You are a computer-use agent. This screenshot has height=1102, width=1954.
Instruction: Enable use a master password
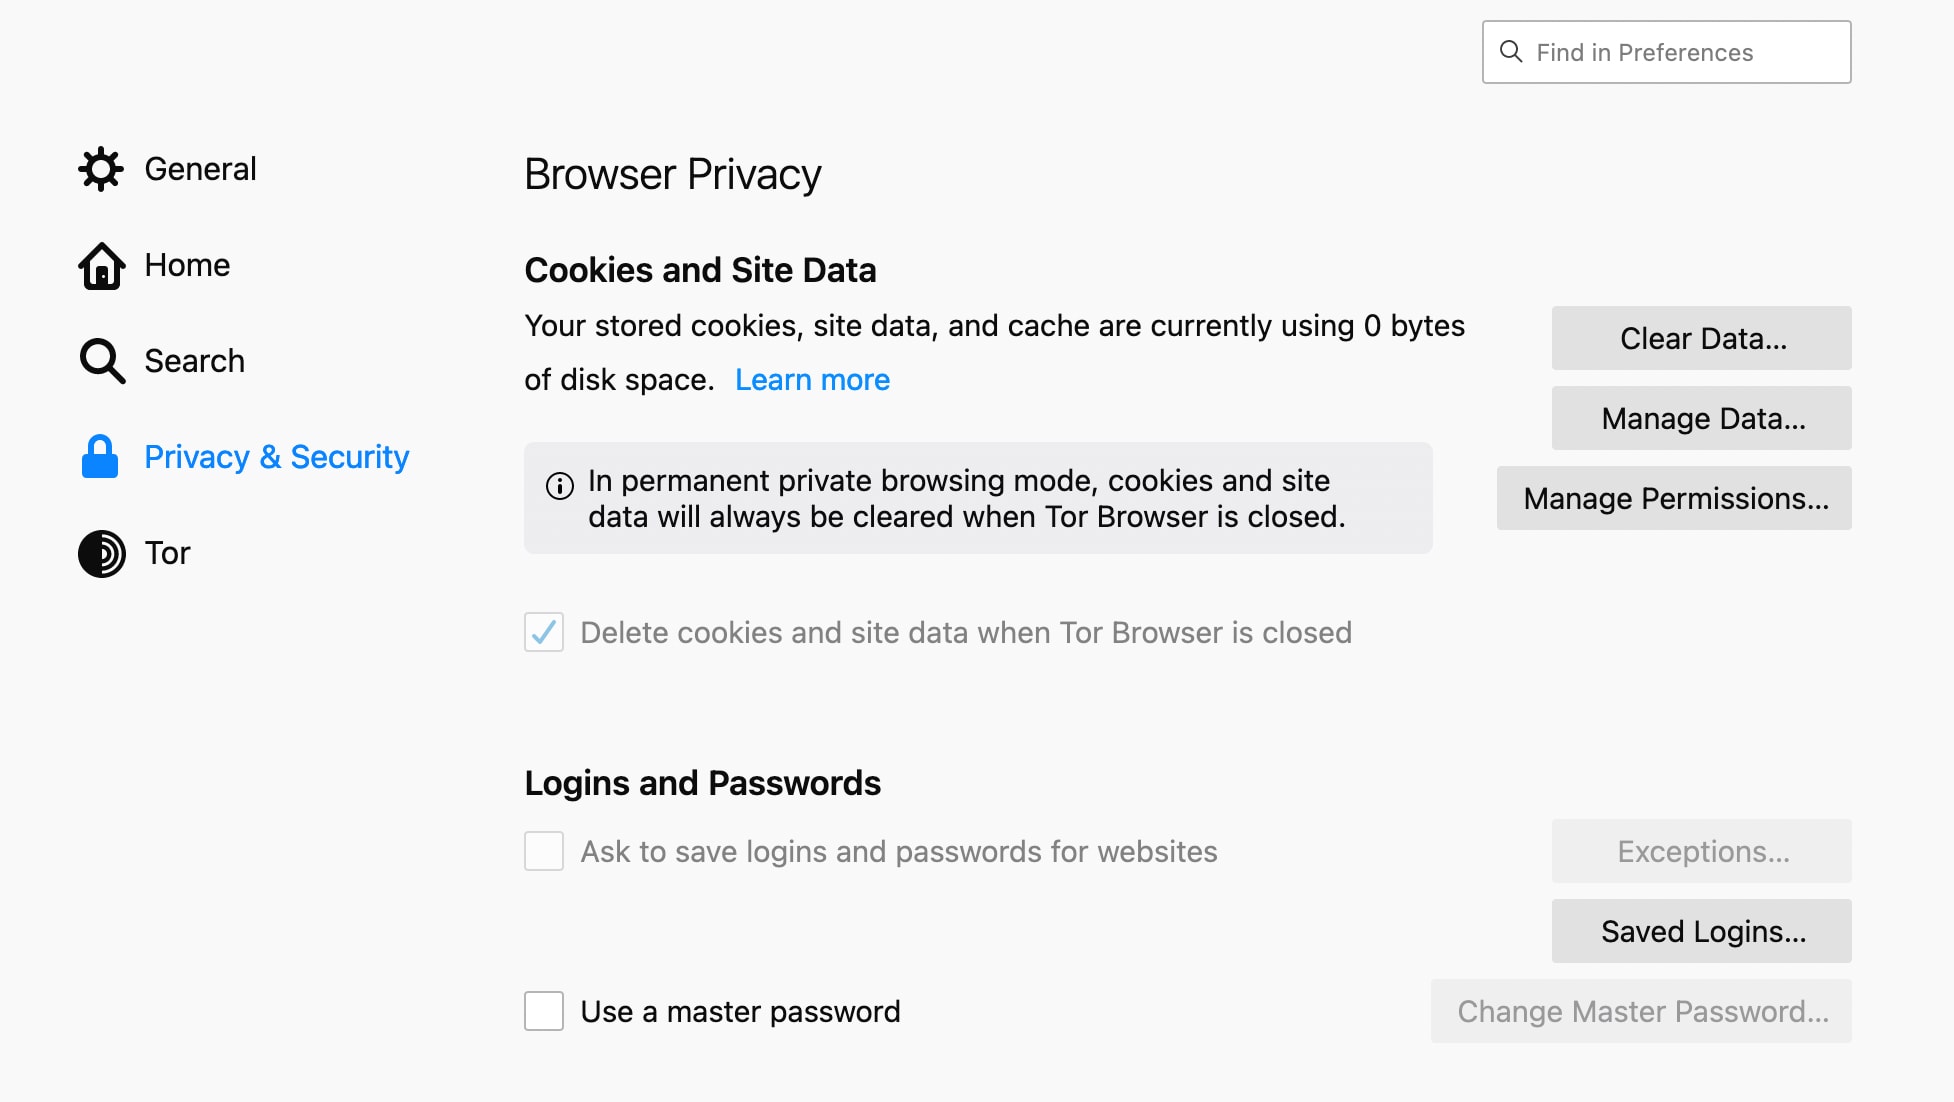point(545,1012)
